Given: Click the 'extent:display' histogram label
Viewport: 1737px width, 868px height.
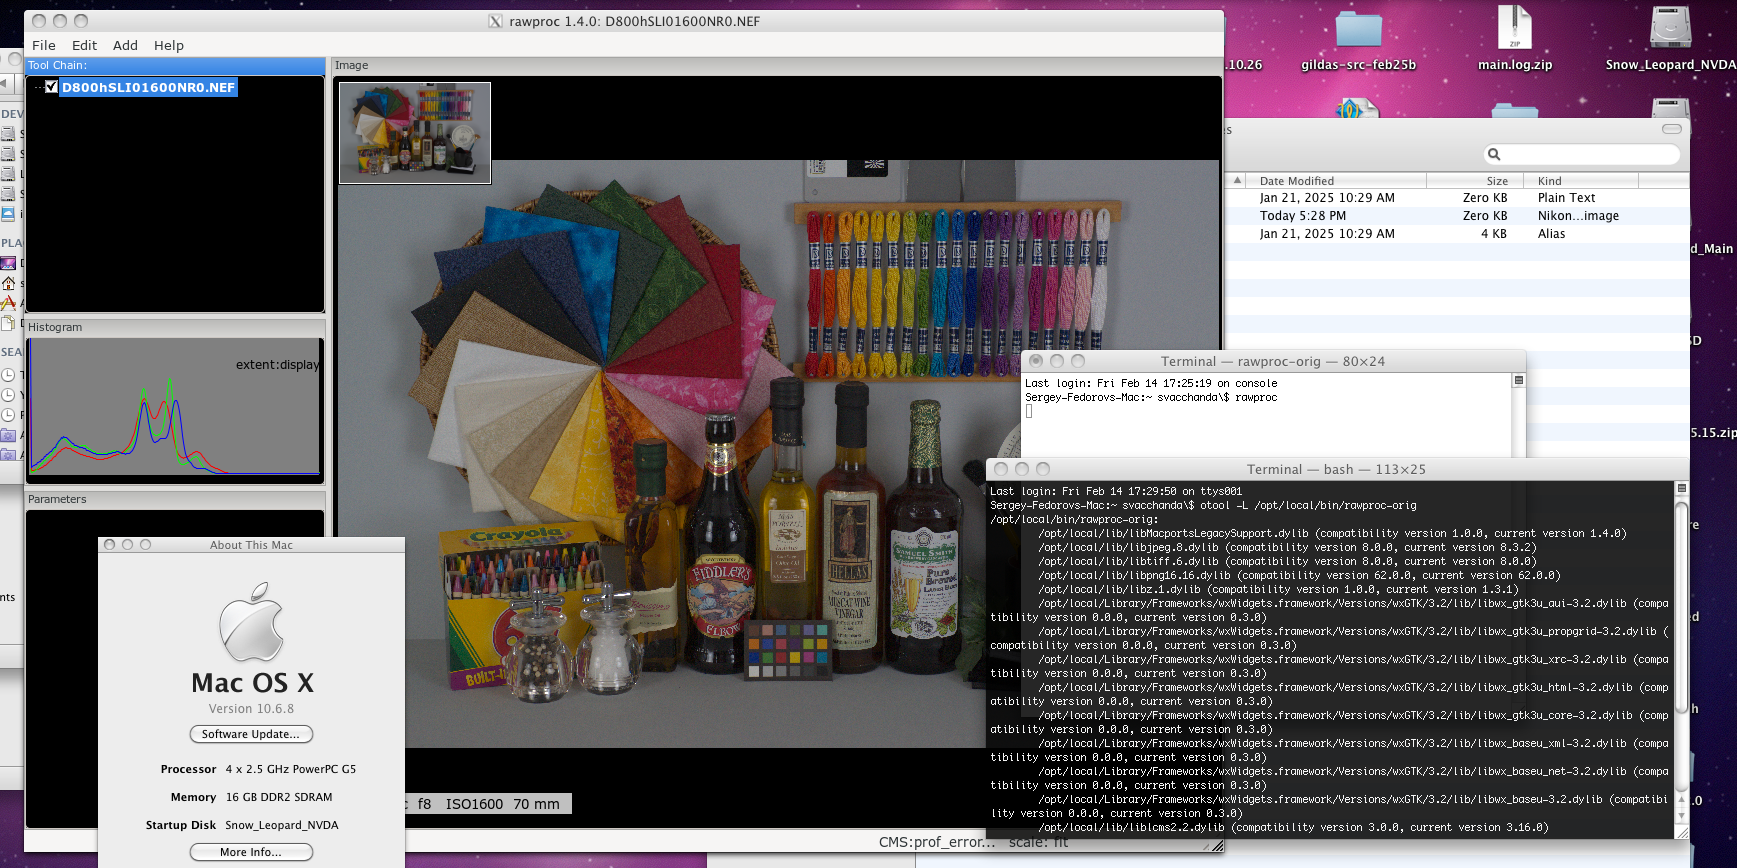Looking at the screenshot, I should coord(277,365).
